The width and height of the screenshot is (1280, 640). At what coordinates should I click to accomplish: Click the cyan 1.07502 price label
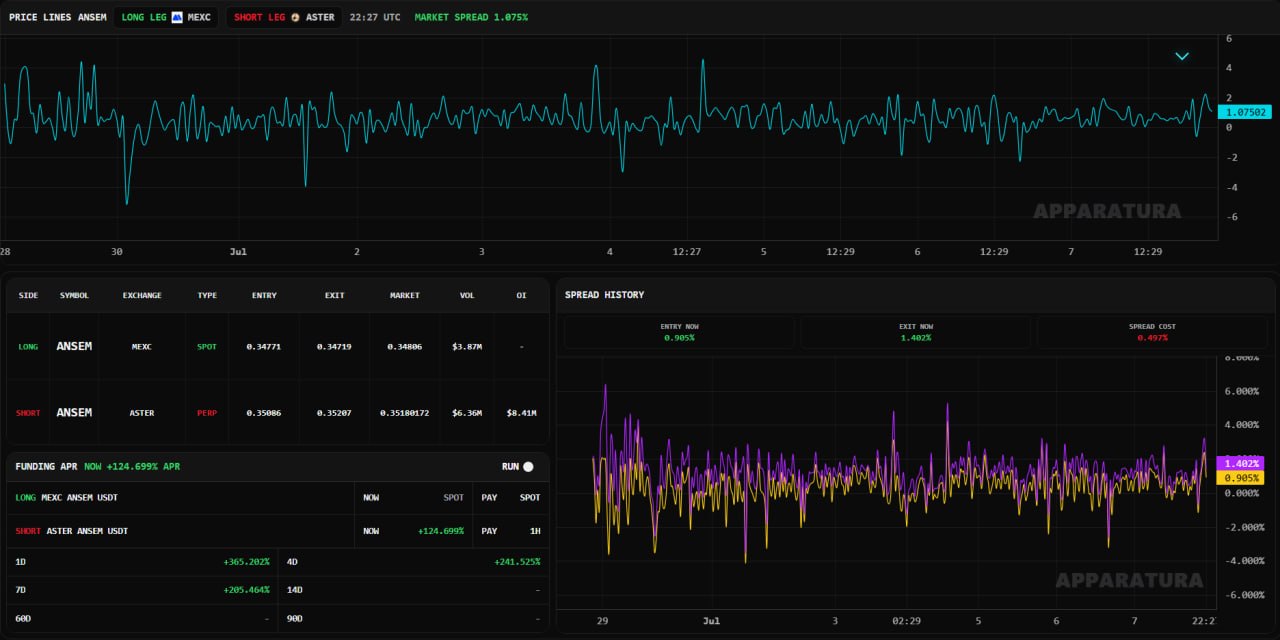click(1244, 113)
